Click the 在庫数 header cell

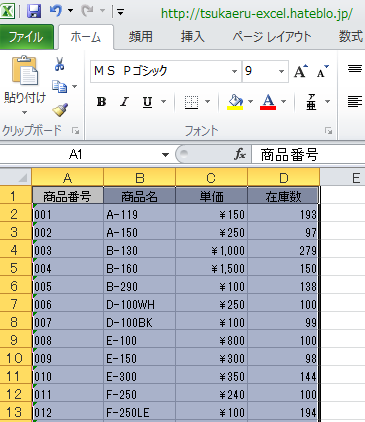283,196
